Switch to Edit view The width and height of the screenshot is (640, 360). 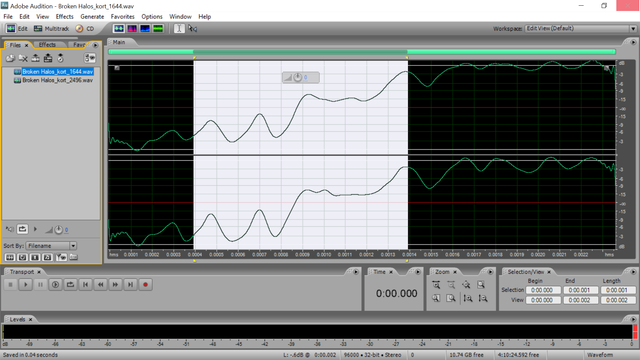pos(17,29)
